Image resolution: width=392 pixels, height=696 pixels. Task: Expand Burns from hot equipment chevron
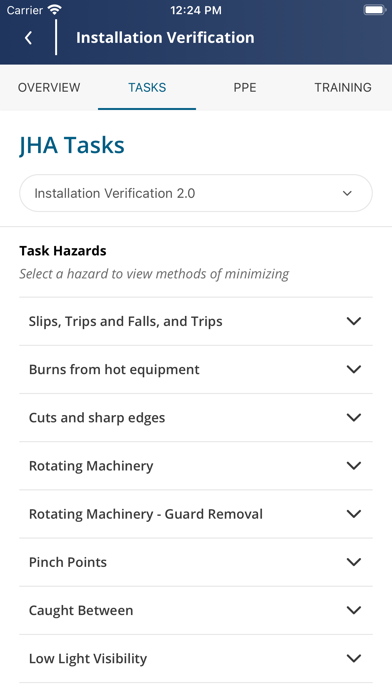(353, 369)
